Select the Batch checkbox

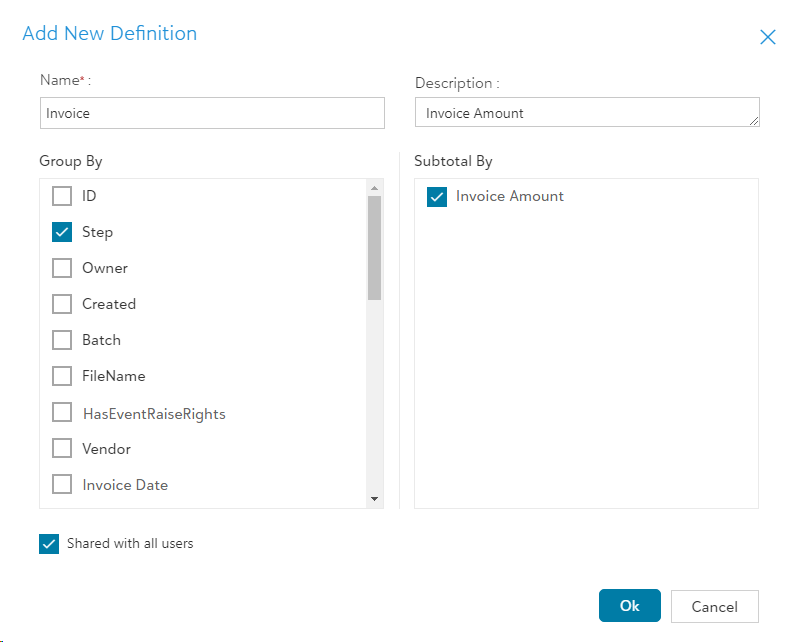click(62, 340)
